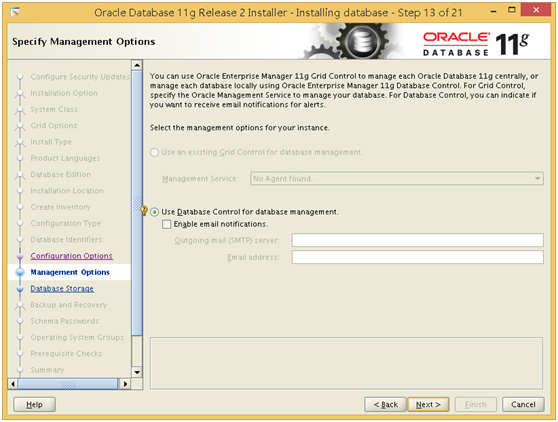This screenshot has width=558, height=422.
Task: Click the step list scroll down arrow
Action: (x=137, y=372)
